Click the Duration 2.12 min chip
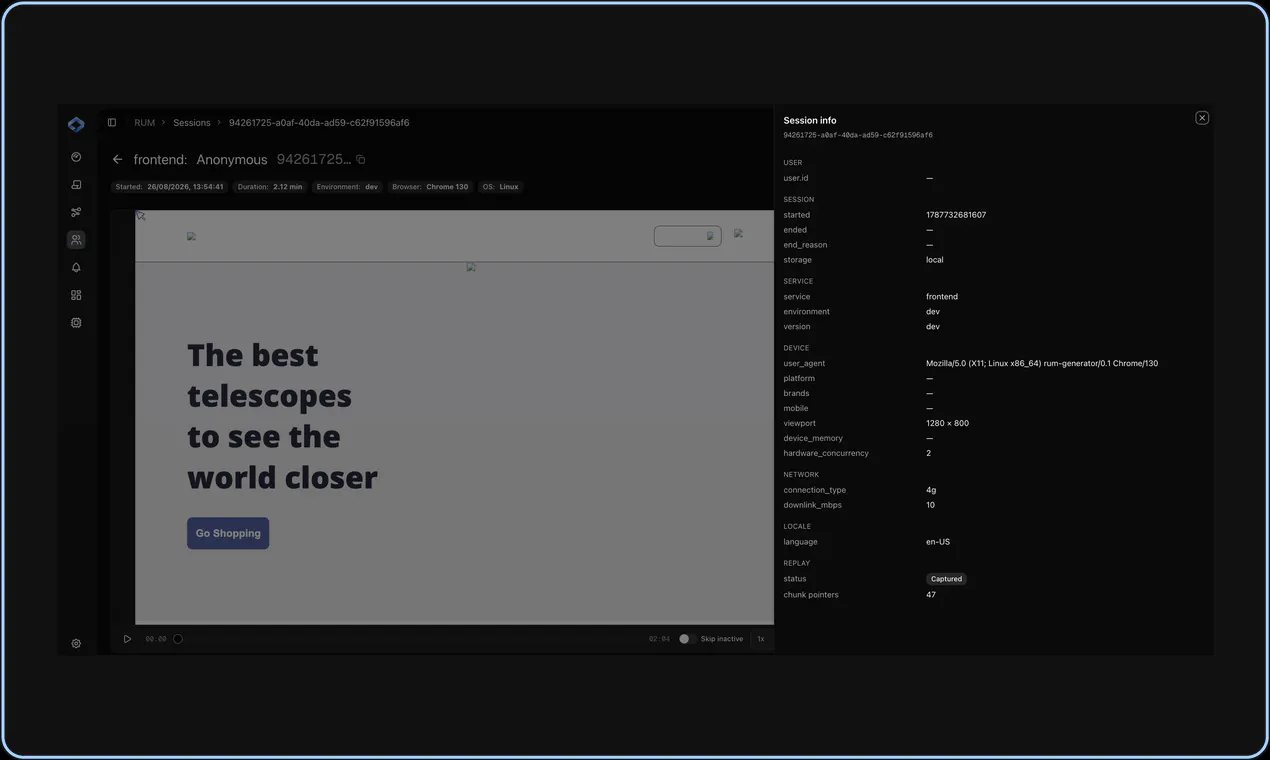The width and height of the screenshot is (1270, 760). point(271,187)
